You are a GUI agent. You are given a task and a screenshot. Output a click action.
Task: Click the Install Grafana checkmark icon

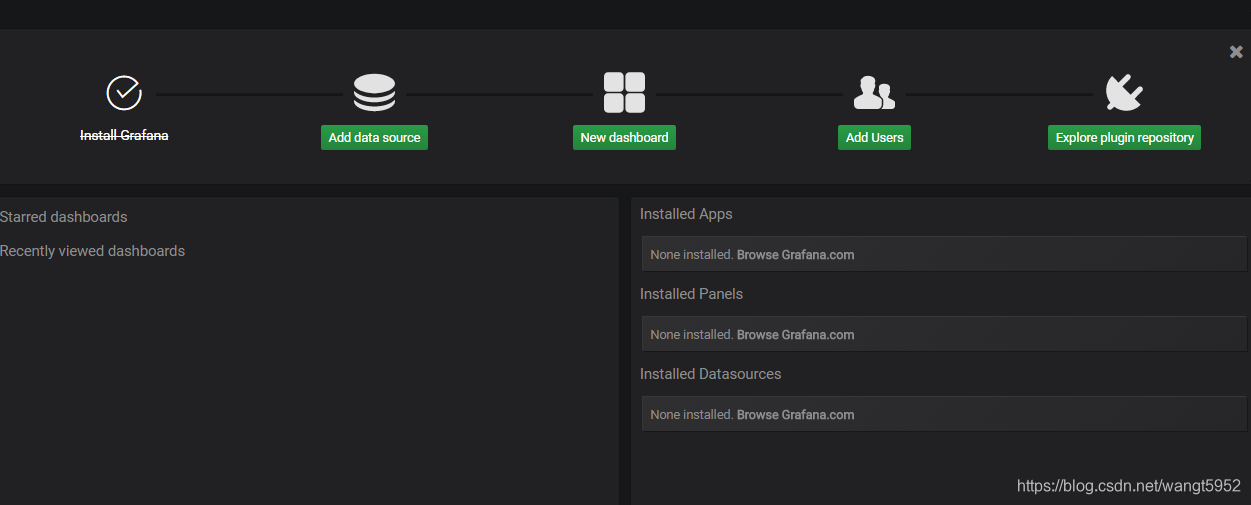[124, 93]
